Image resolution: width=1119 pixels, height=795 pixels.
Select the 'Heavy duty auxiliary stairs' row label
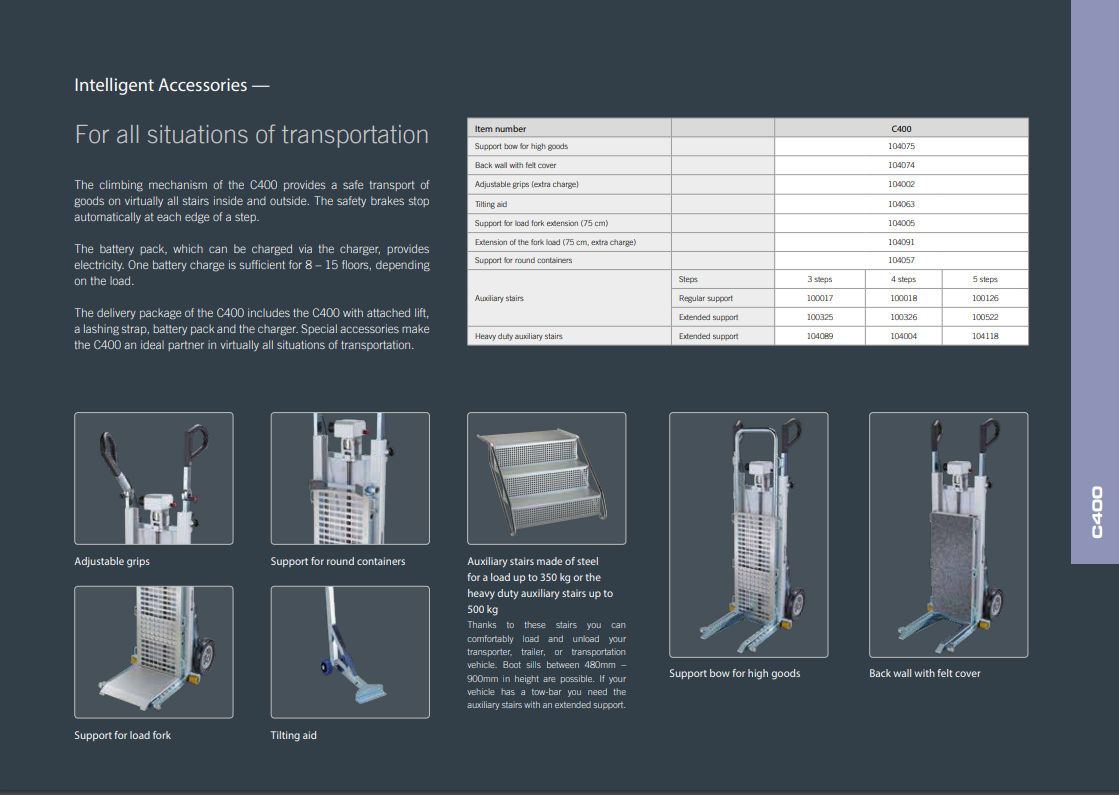tap(518, 337)
